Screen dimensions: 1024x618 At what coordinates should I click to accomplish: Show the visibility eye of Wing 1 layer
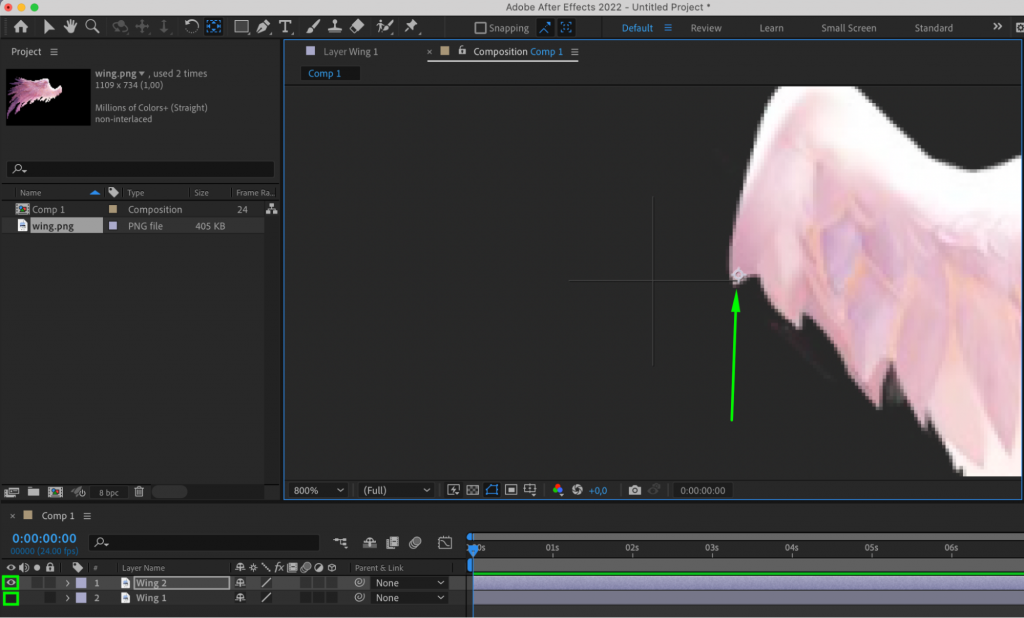click(10, 597)
